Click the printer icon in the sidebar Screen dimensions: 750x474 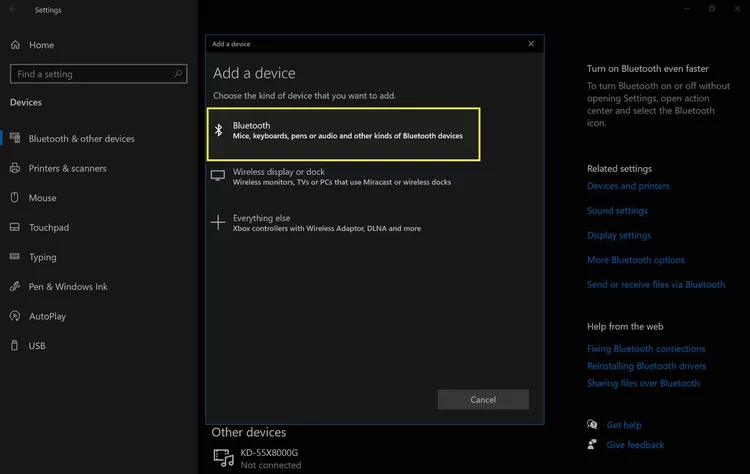click(x=15, y=168)
